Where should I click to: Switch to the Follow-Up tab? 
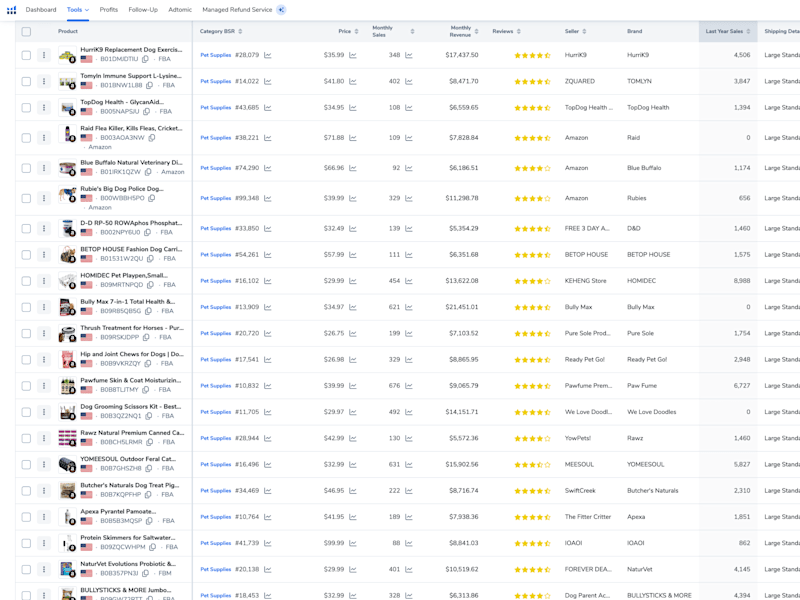point(143,10)
